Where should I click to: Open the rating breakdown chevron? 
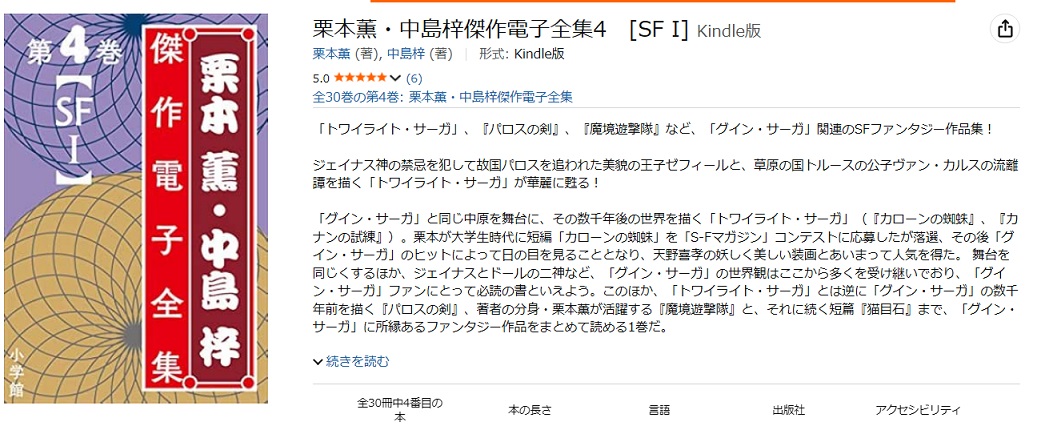(x=396, y=78)
